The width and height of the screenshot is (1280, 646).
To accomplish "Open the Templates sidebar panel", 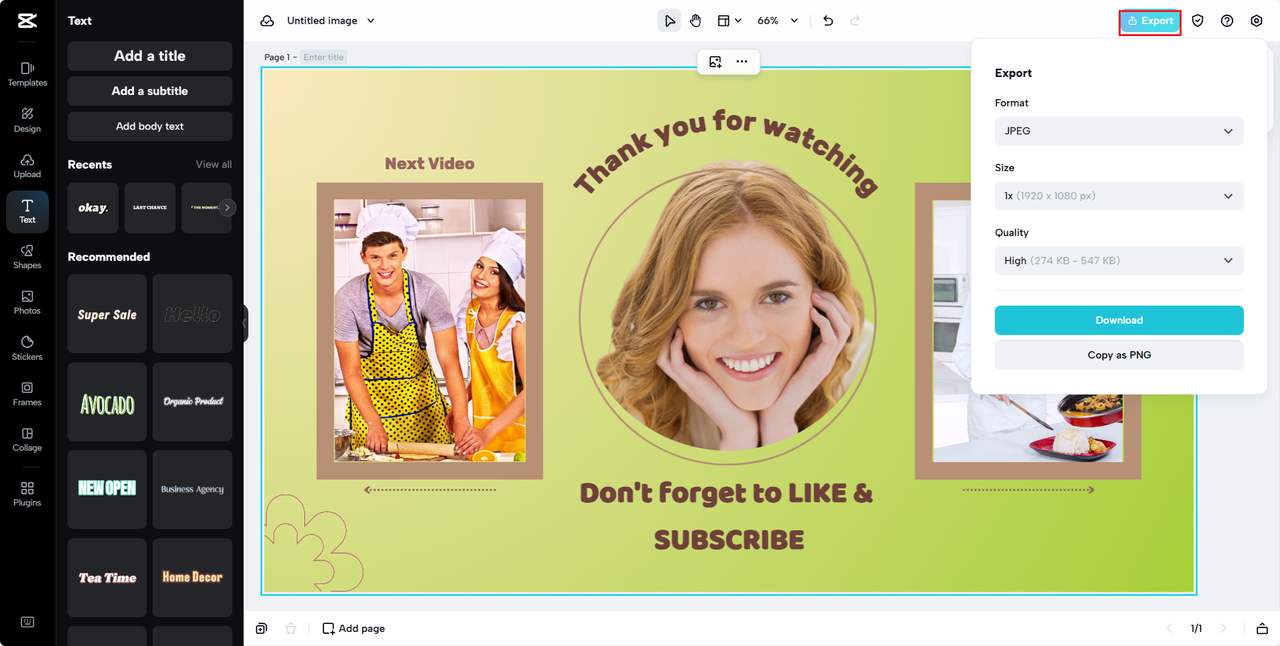I will (x=27, y=74).
